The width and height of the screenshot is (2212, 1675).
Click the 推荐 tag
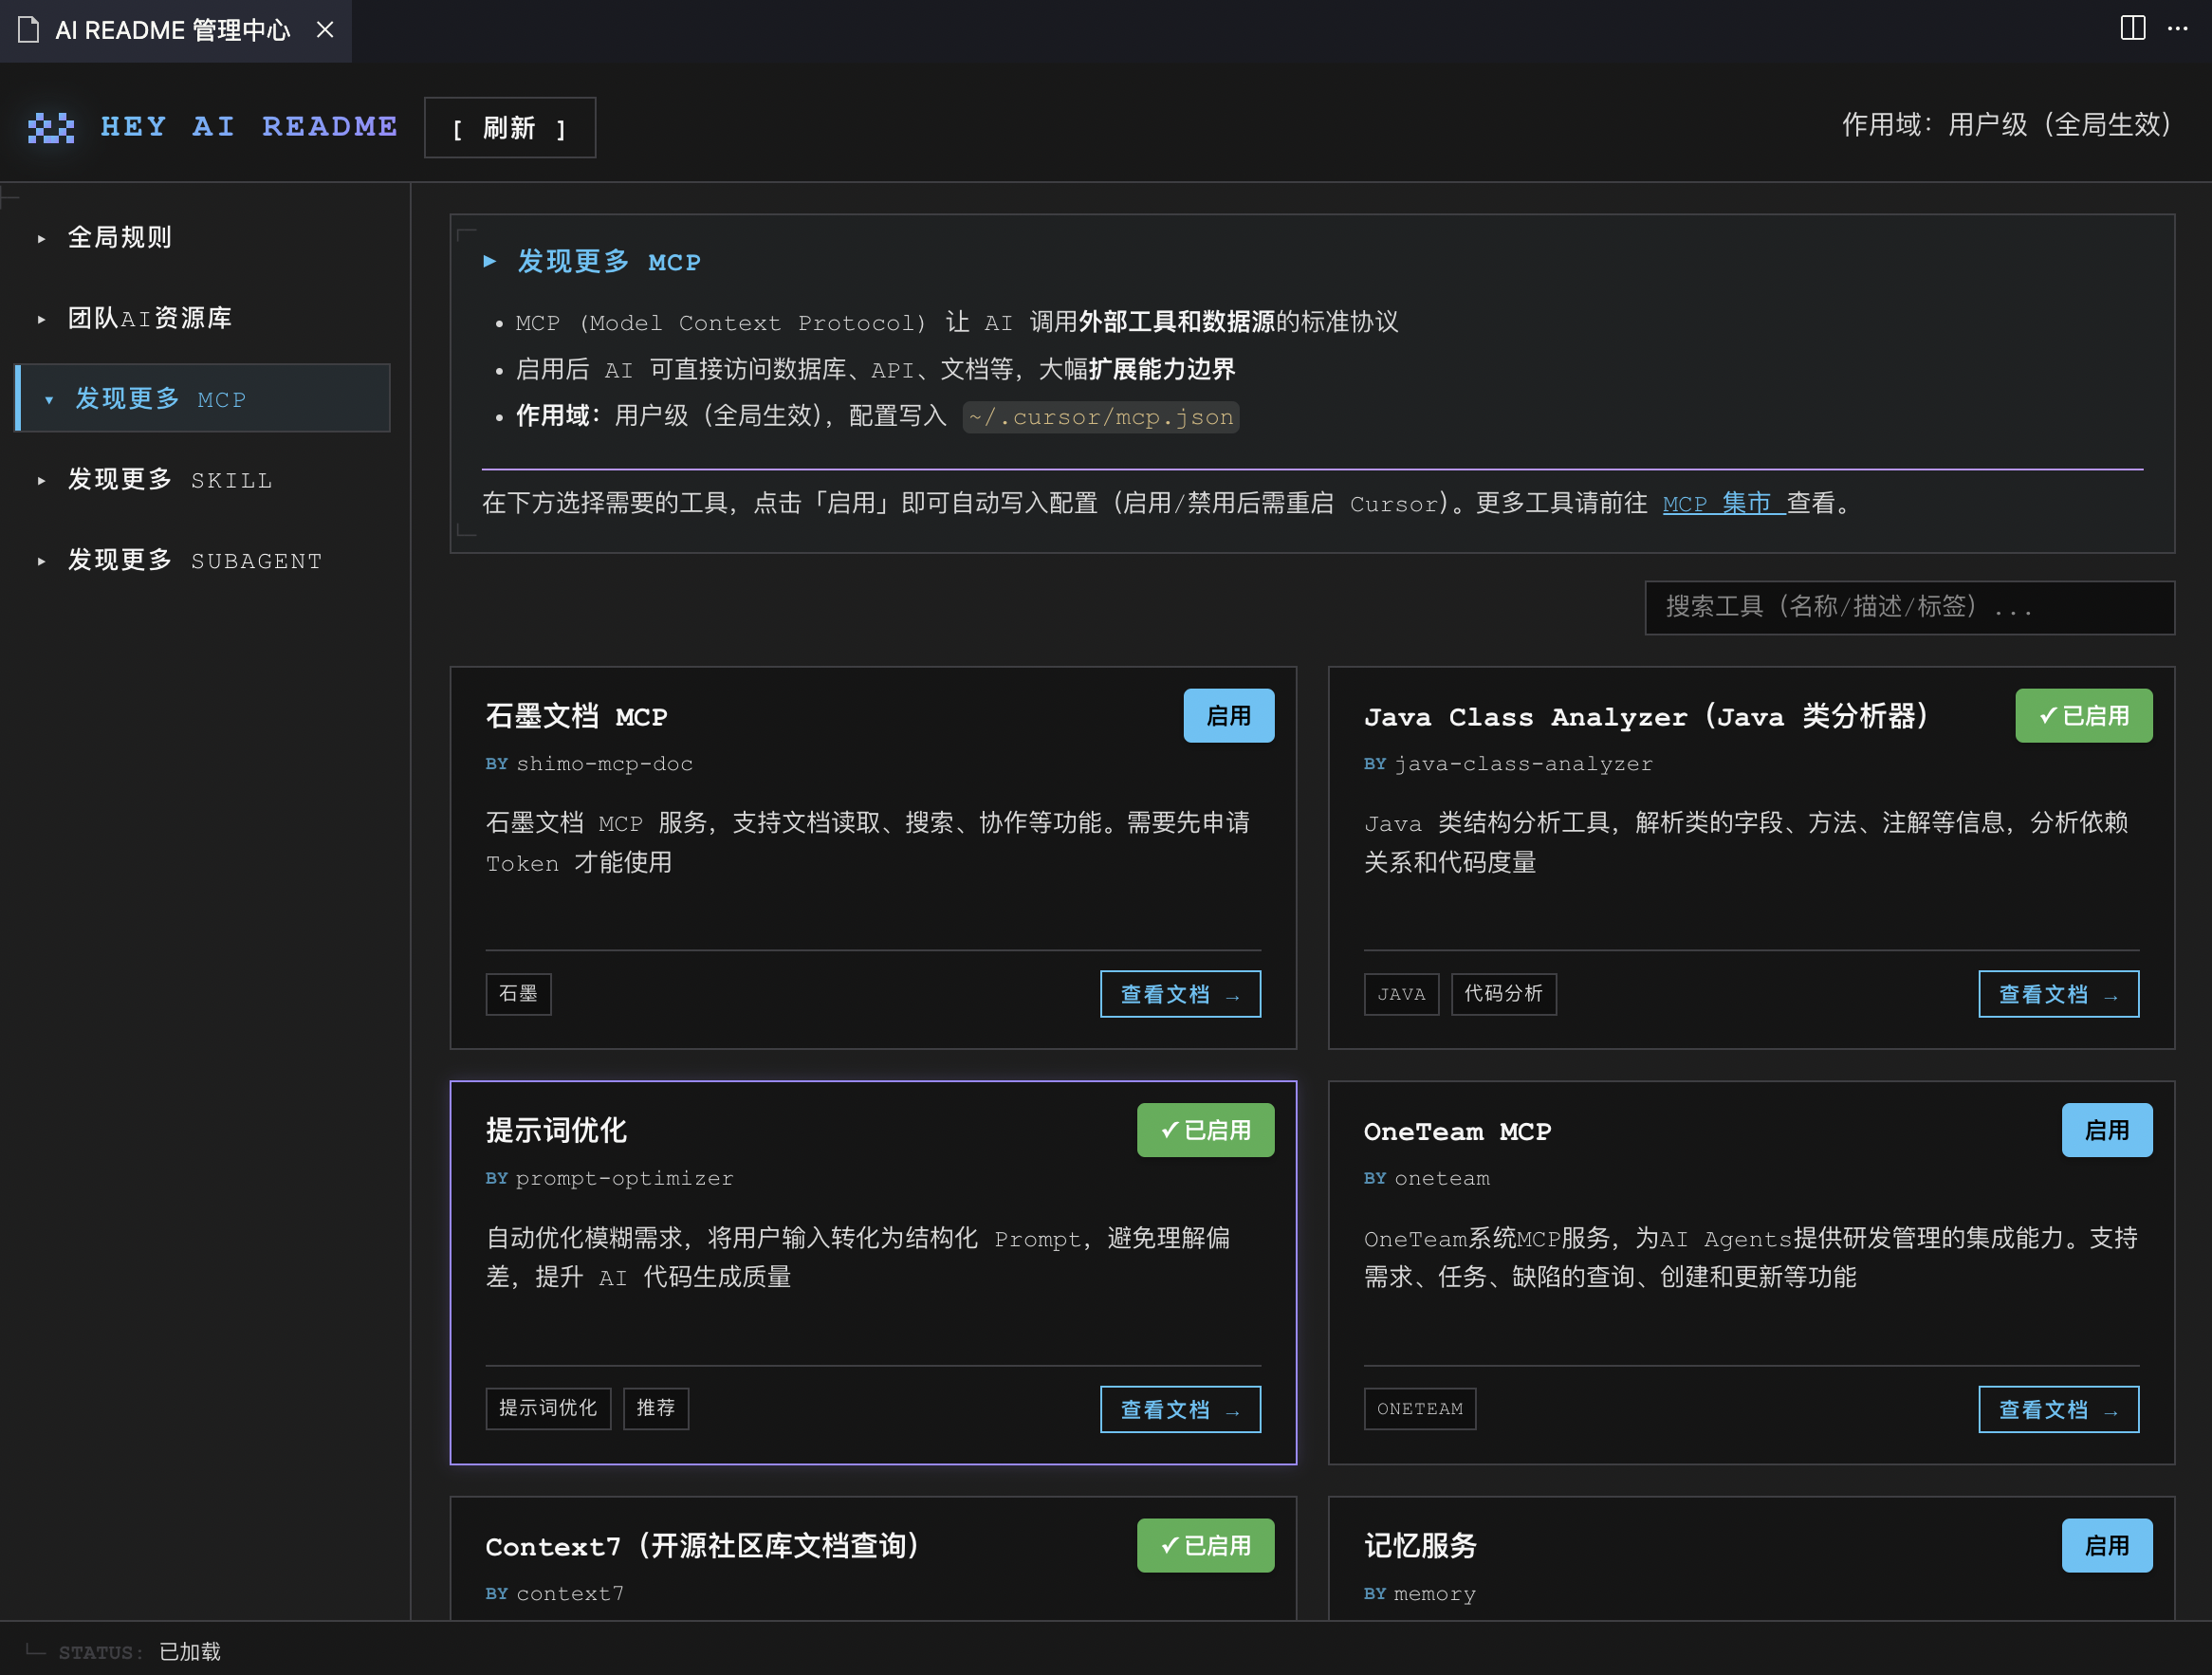[x=656, y=1410]
